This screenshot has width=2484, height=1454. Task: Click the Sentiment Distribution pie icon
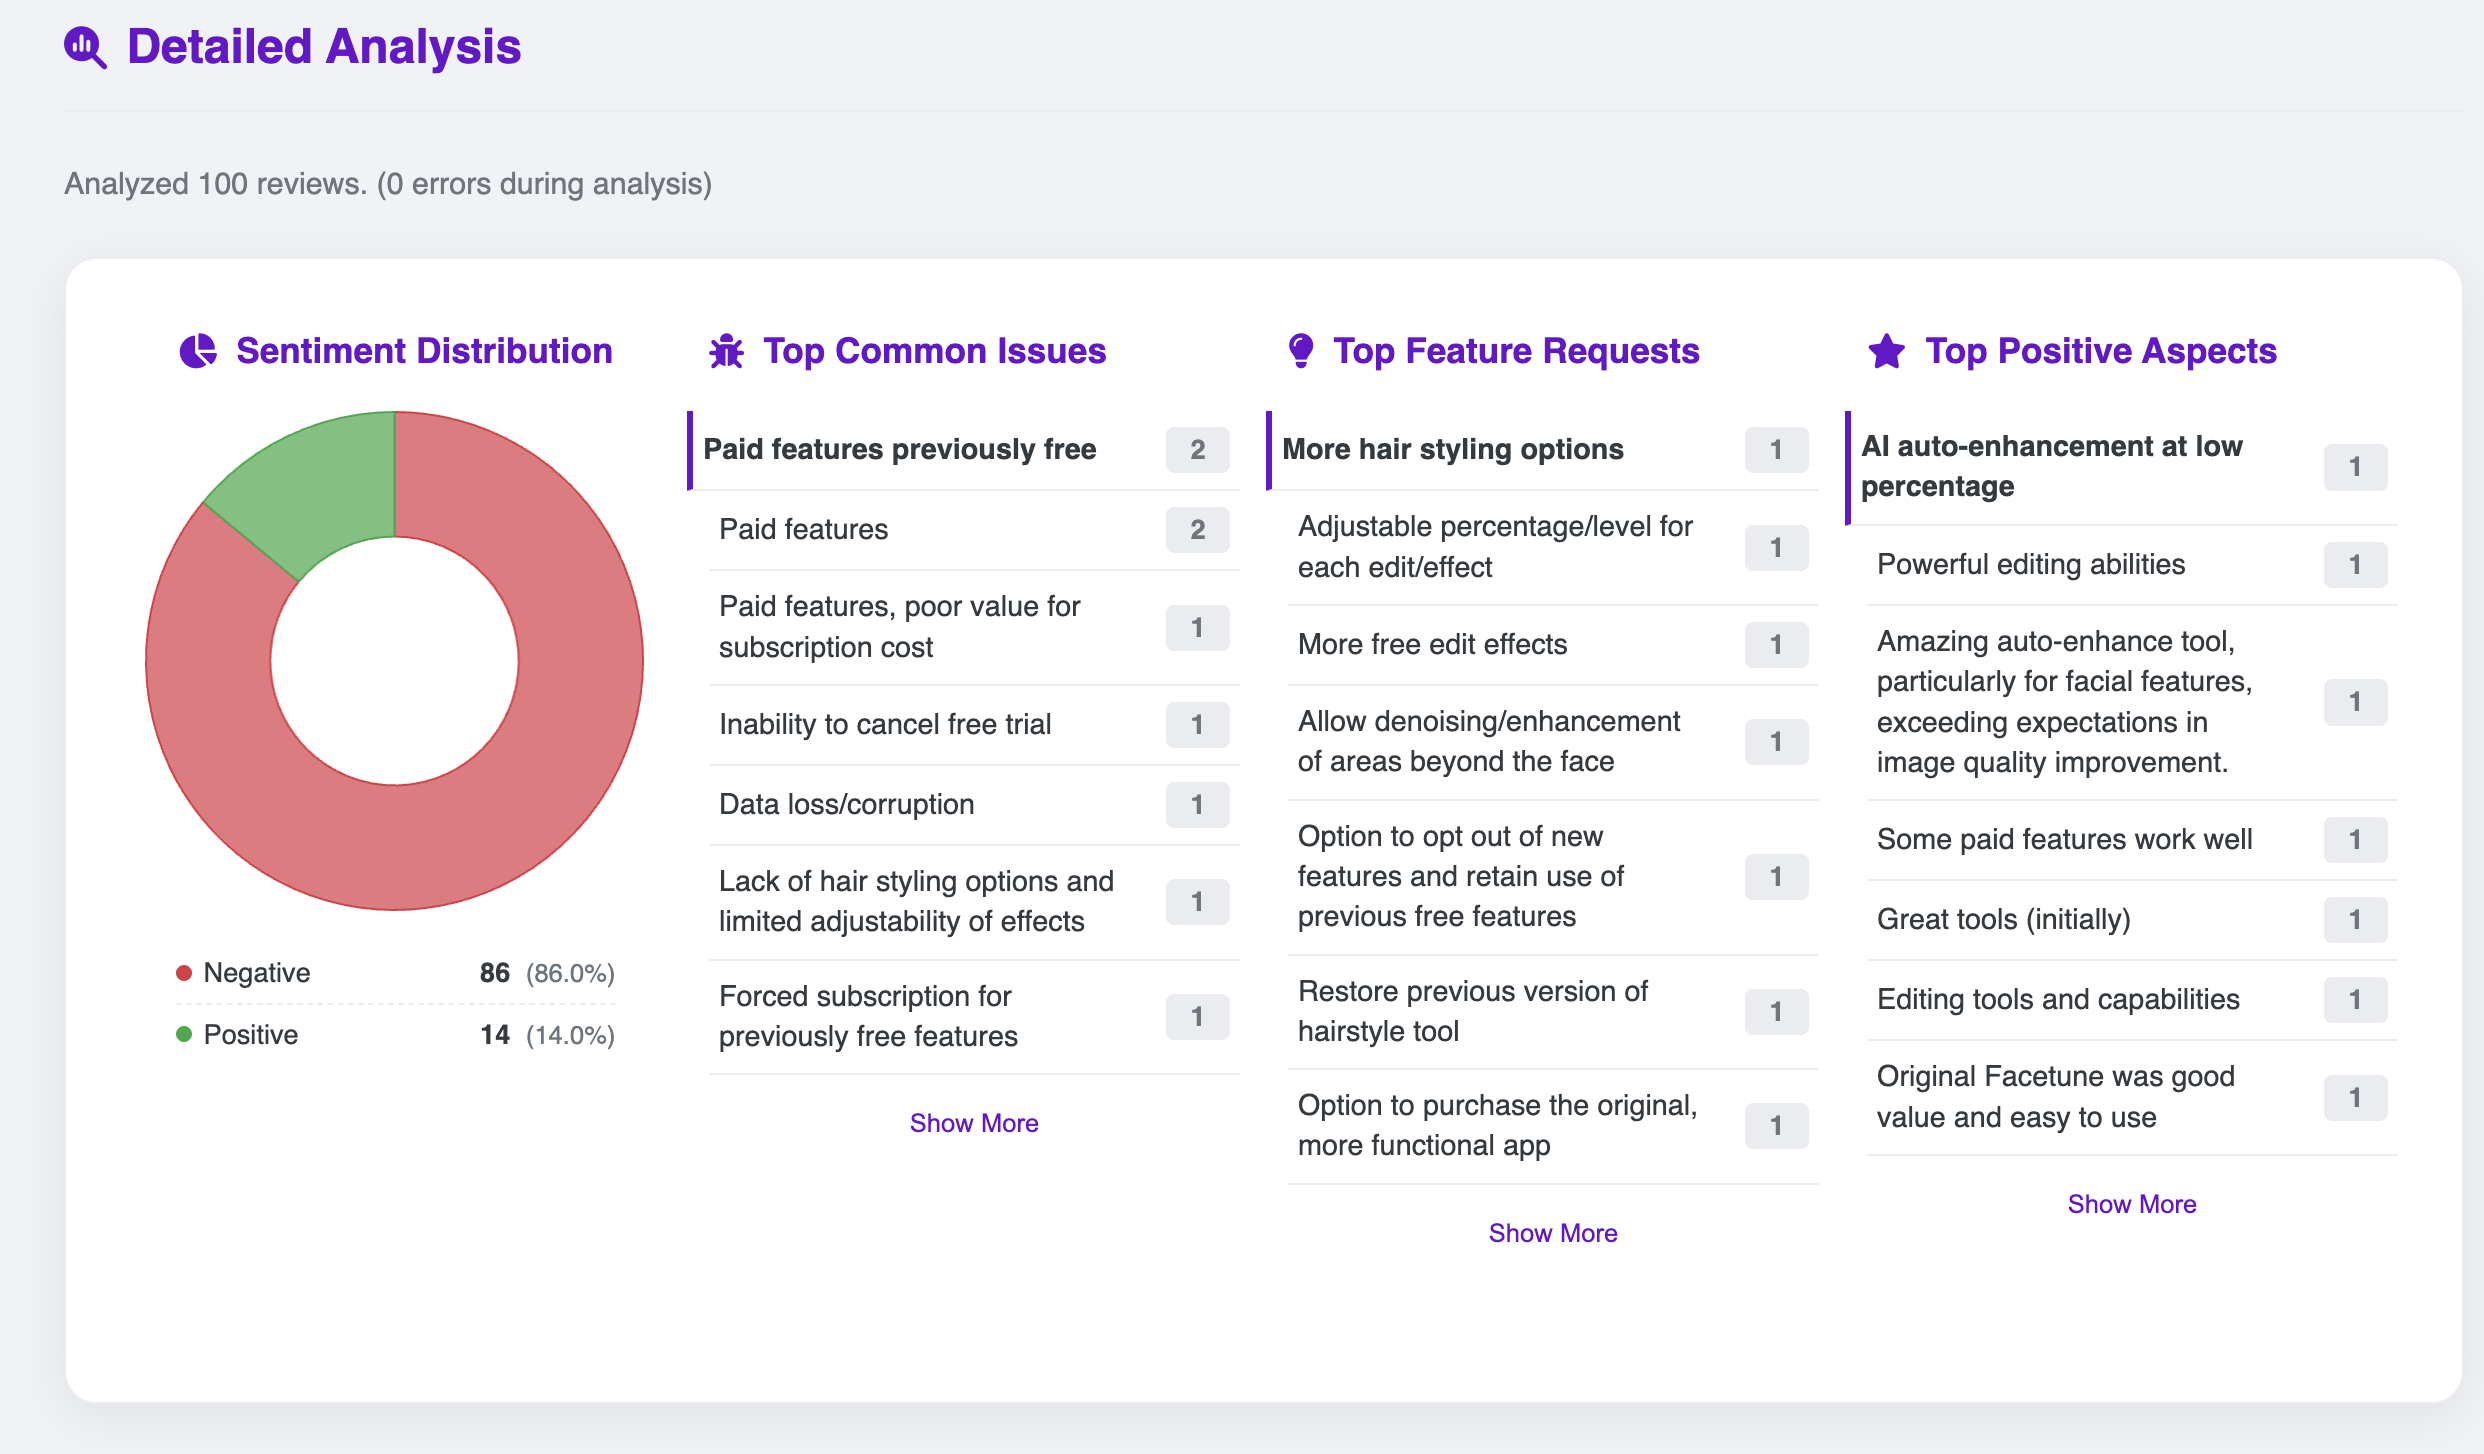pos(198,351)
